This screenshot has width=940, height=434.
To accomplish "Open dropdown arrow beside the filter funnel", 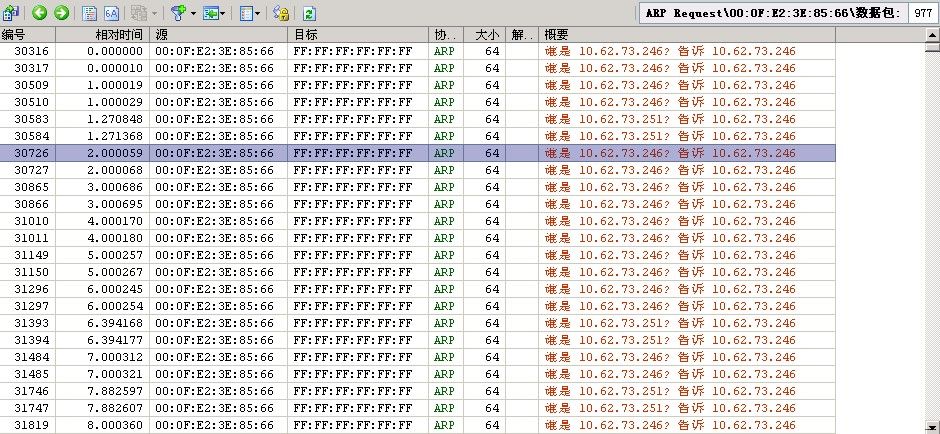I will click(193, 13).
